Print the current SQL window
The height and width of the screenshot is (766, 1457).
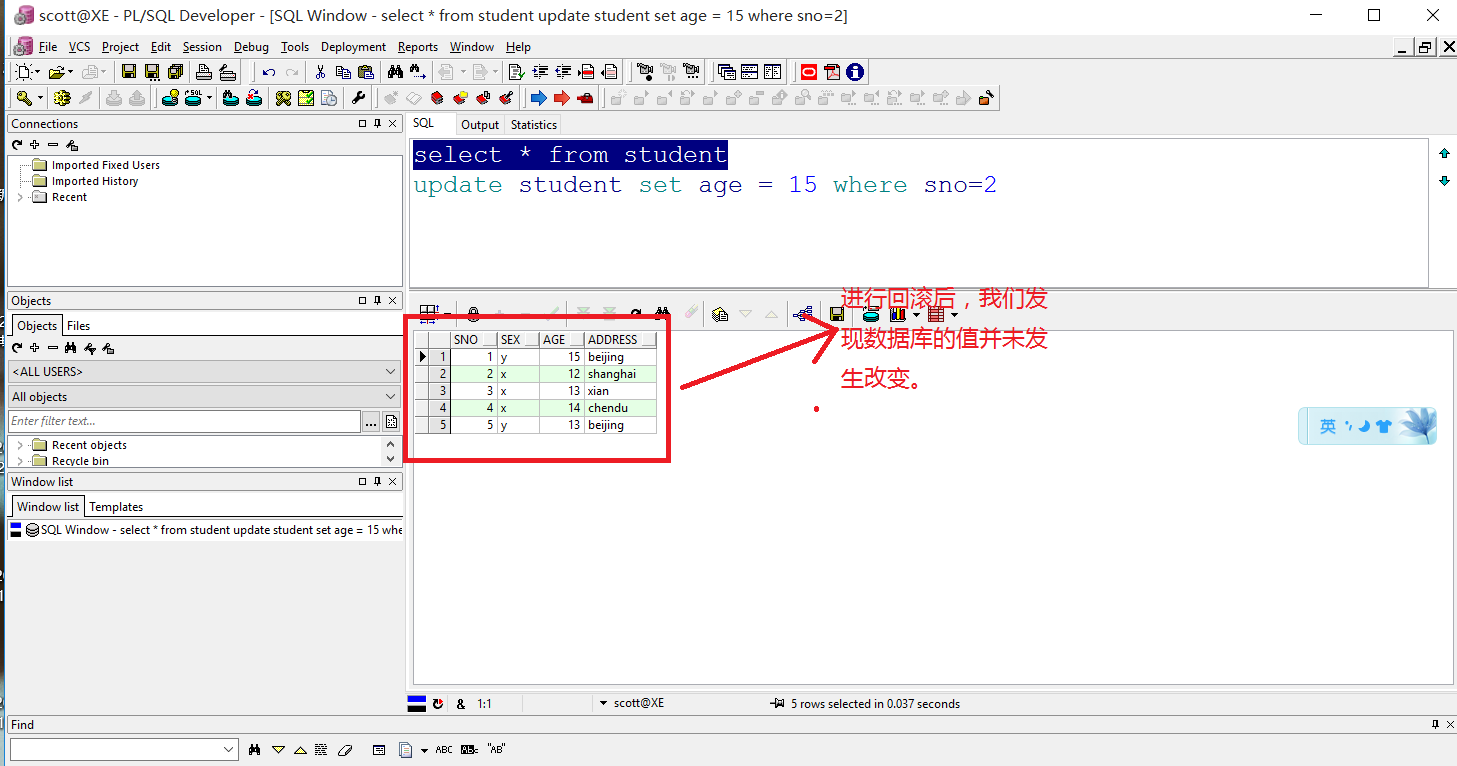pyautogui.click(x=204, y=71)
